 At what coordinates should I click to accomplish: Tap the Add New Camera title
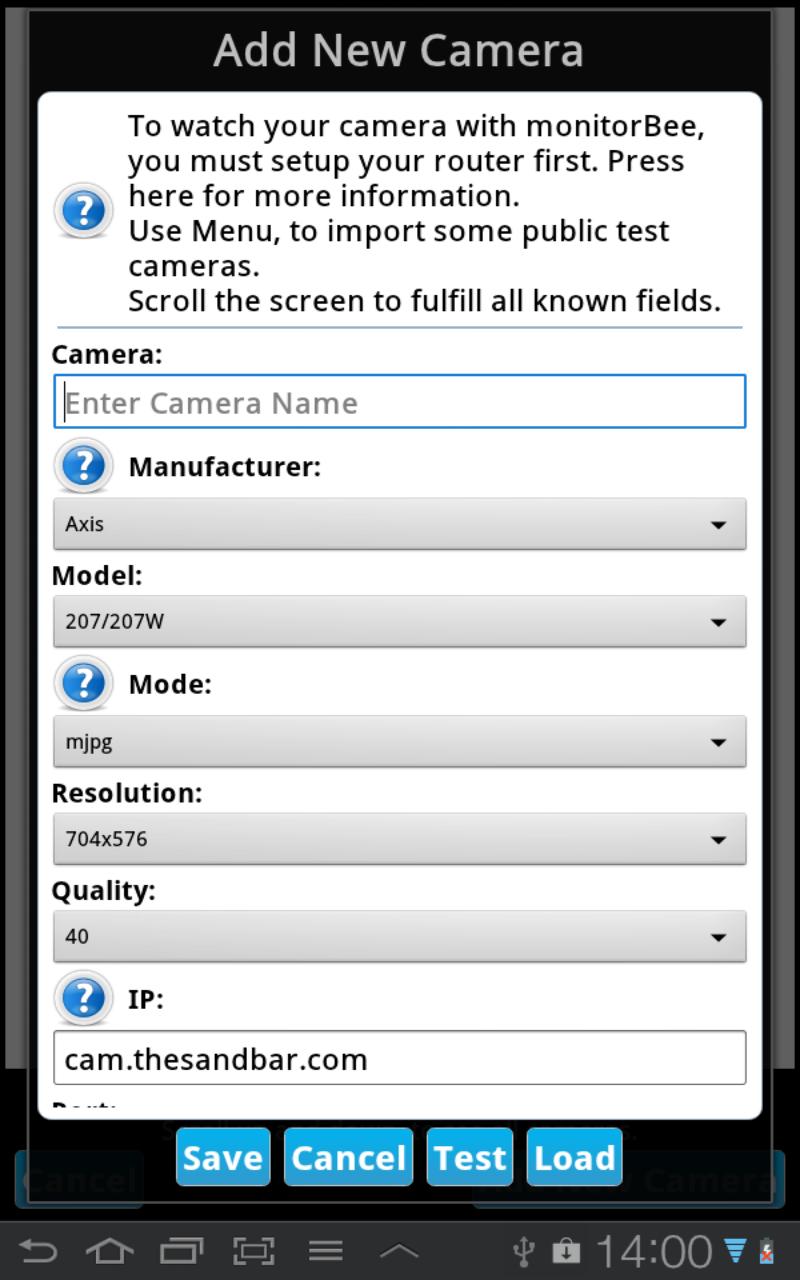pos(399,50)
